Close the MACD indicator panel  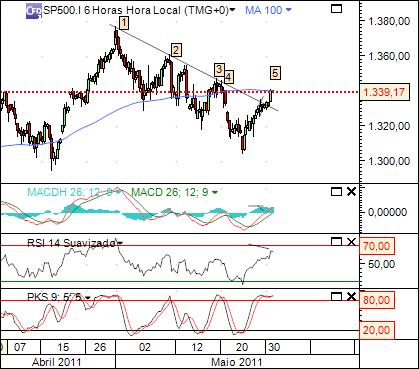pos(351,192)
